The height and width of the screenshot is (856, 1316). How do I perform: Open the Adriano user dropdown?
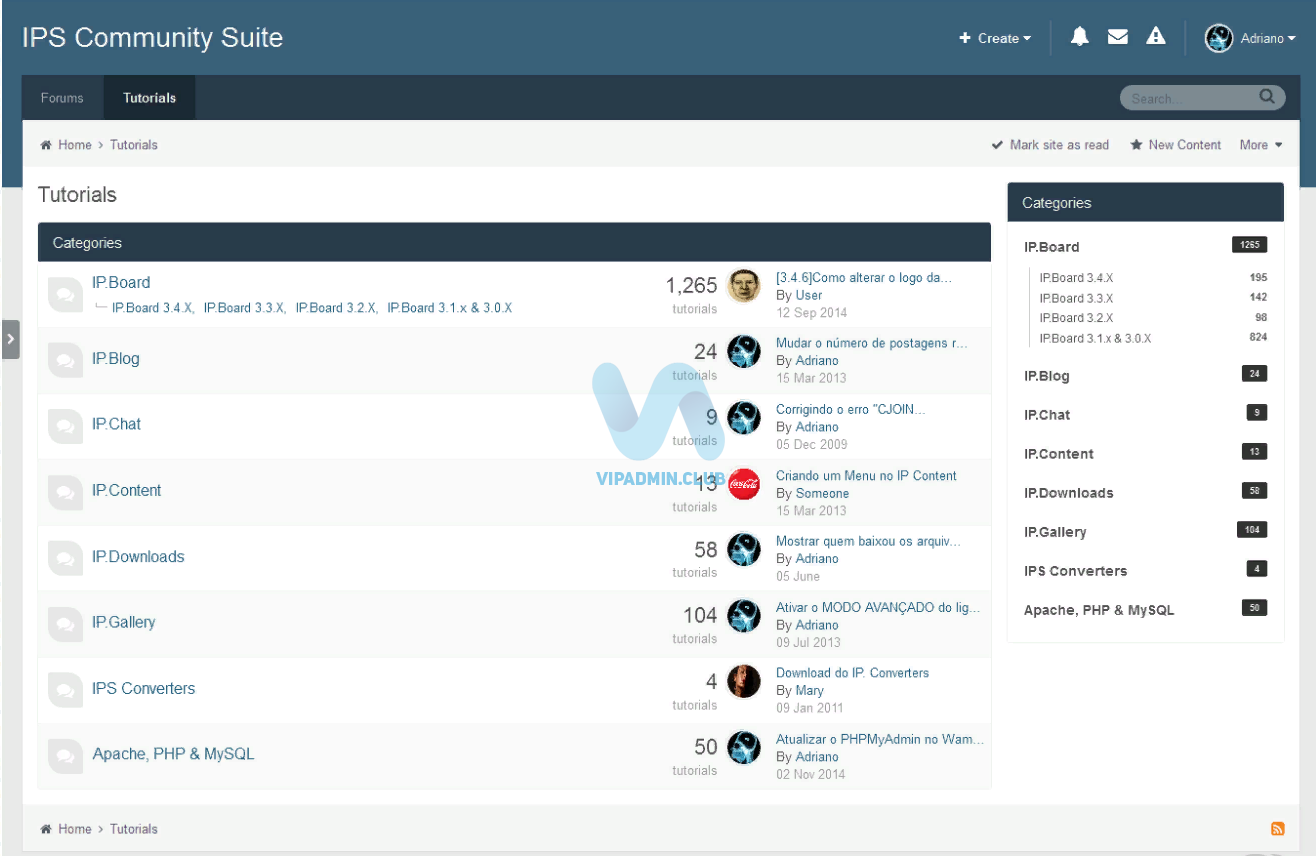(1267, 38)
